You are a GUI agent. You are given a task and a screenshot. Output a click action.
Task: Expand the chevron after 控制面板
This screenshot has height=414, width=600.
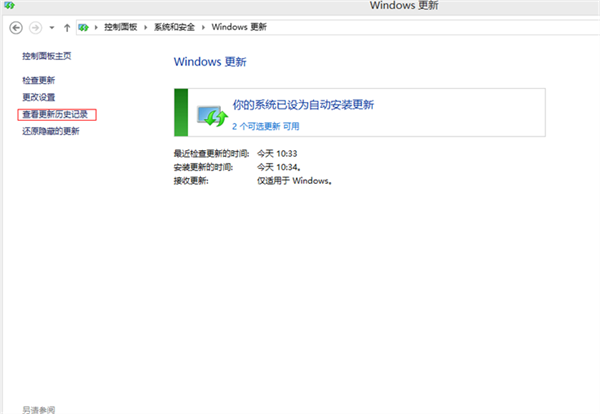[145, 28]
